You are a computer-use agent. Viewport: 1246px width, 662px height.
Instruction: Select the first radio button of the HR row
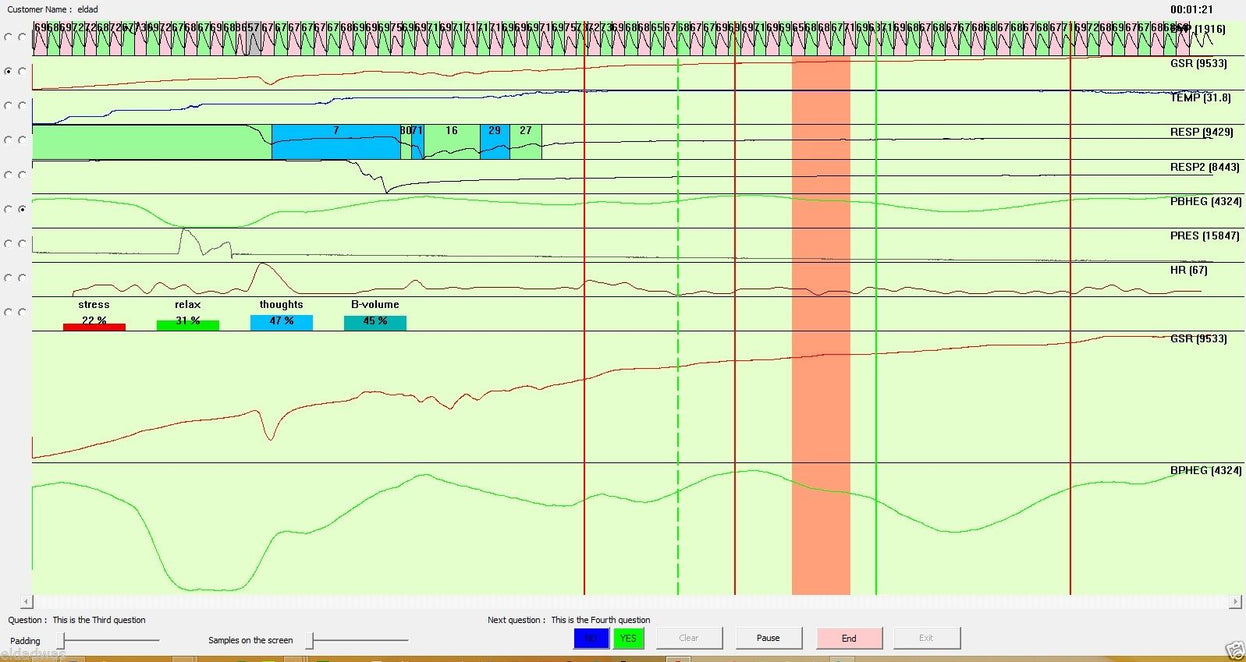[9, 277]
